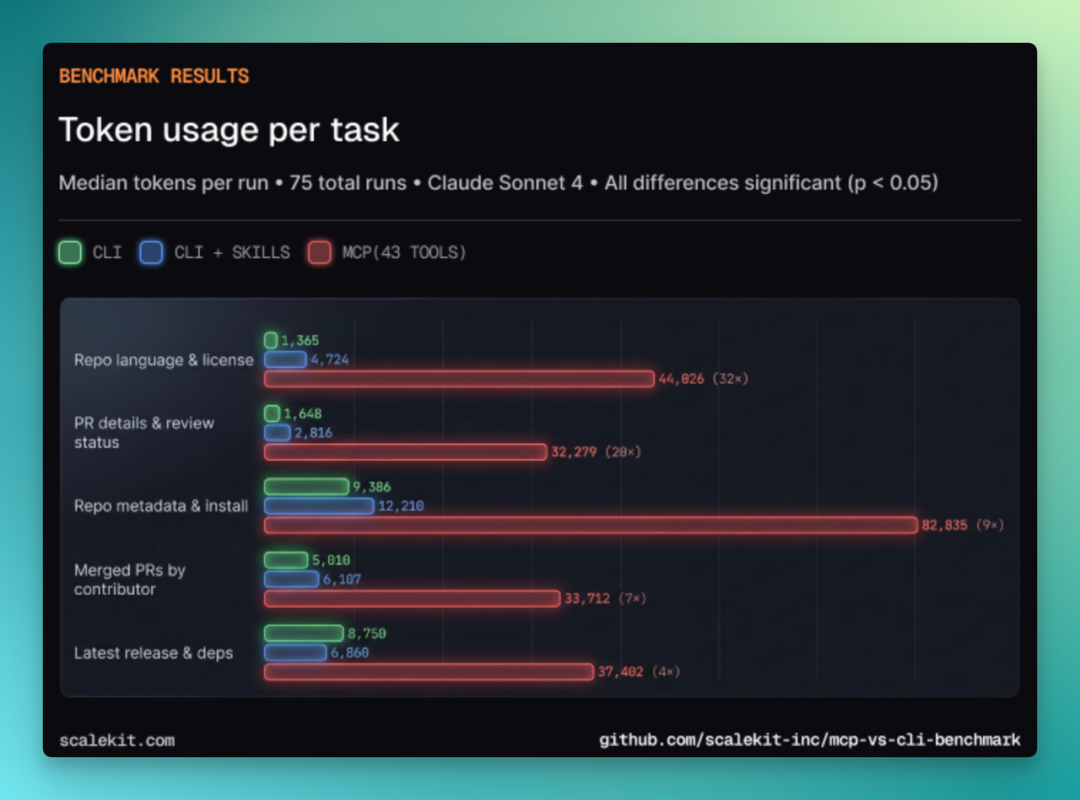Click the red bar valued 37,402
This screenshot has height=800, width=1080.
coord(429,672)
